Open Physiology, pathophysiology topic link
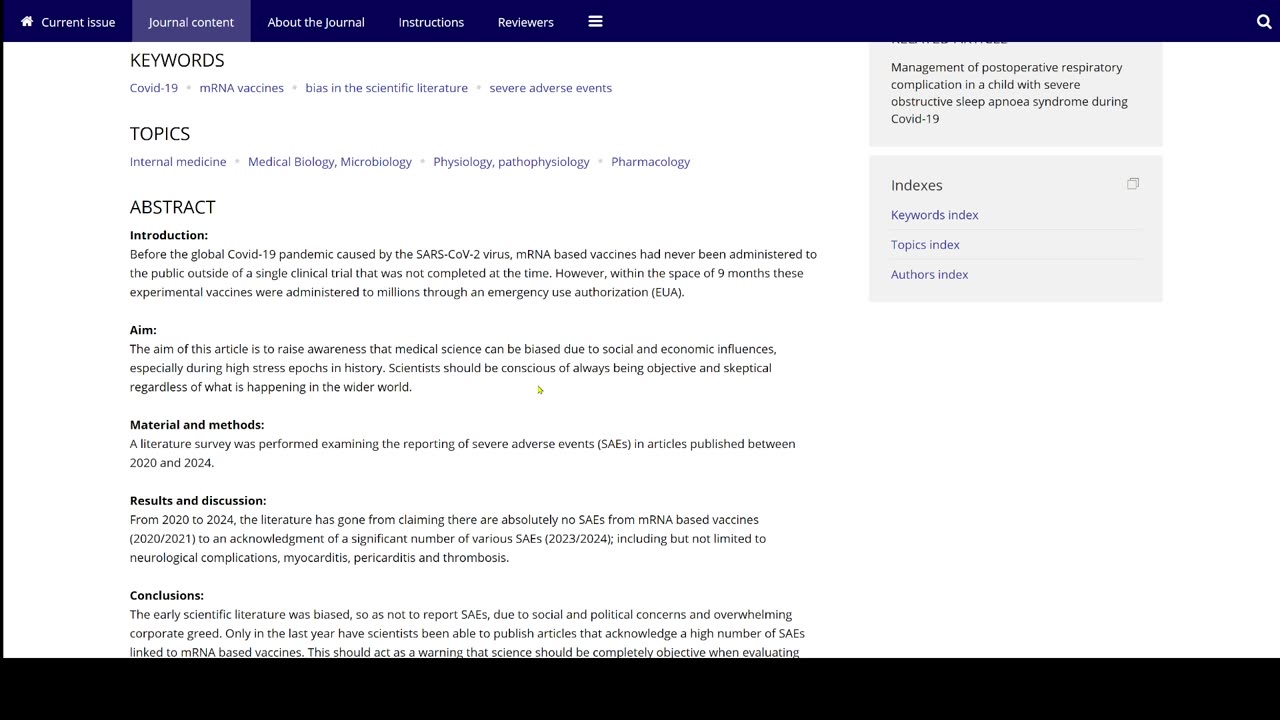 click(511, 162)
